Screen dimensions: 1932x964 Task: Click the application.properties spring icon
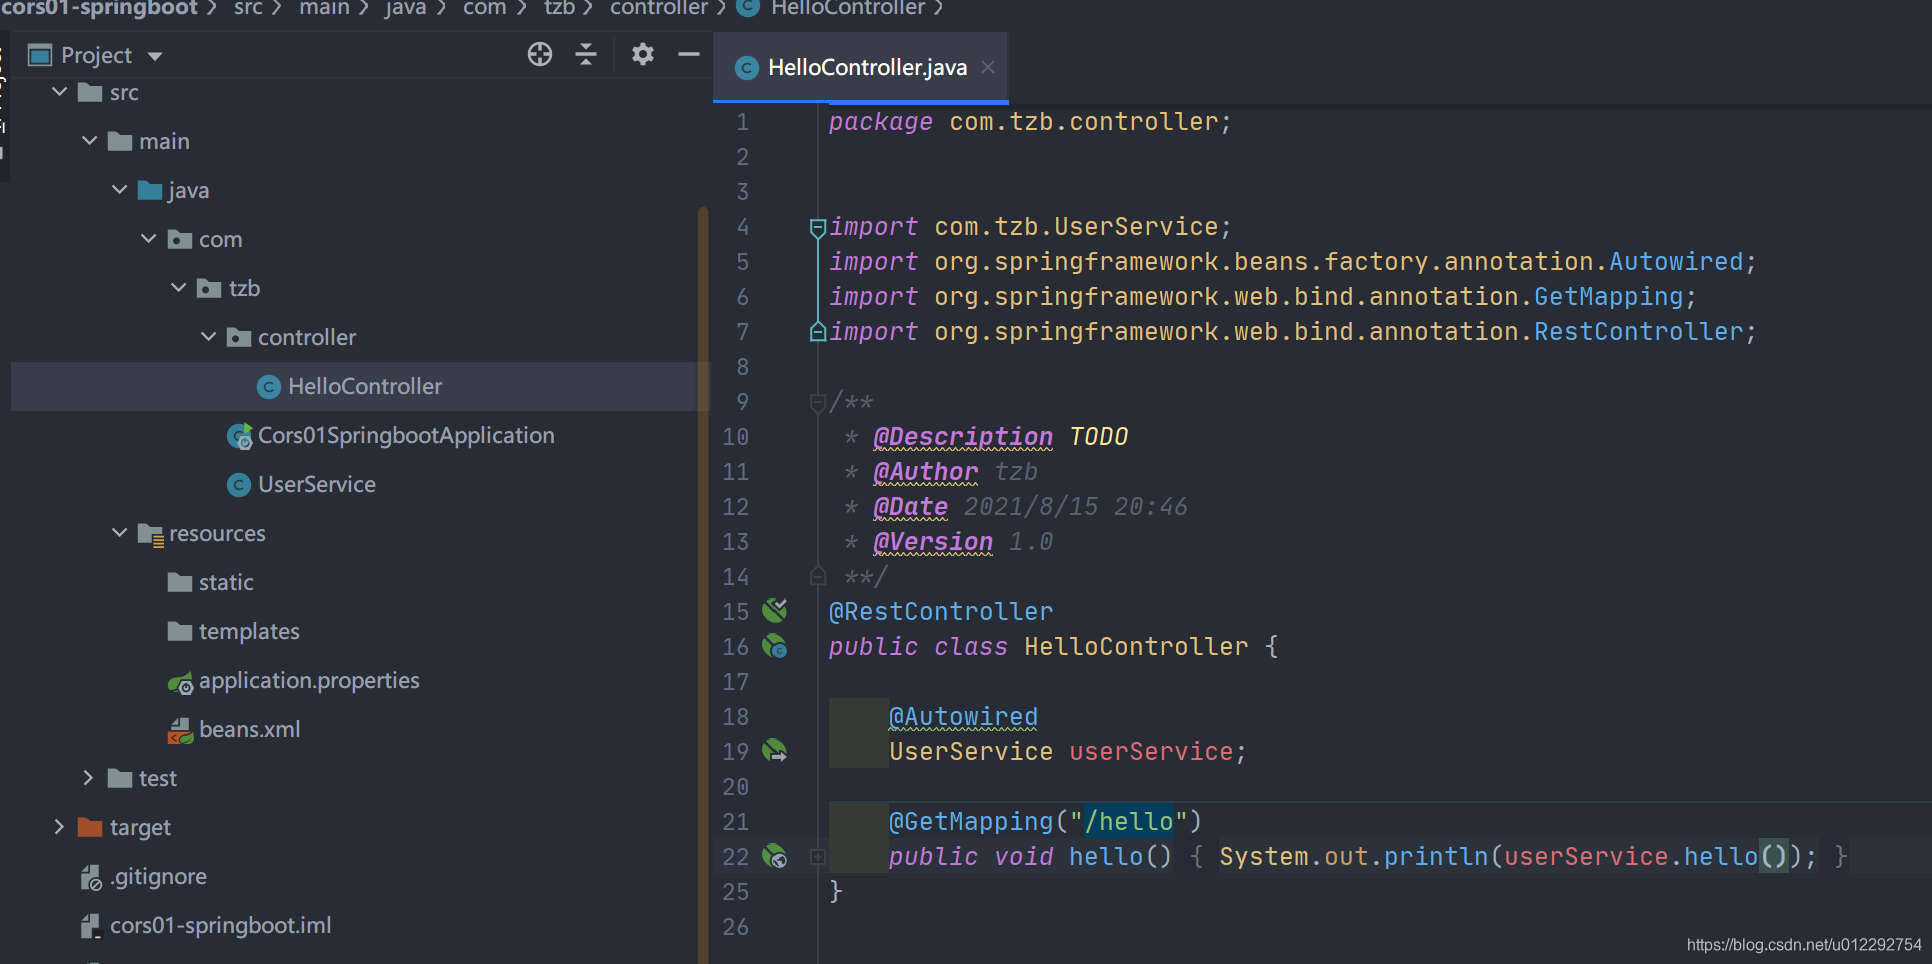click(180, 682)
